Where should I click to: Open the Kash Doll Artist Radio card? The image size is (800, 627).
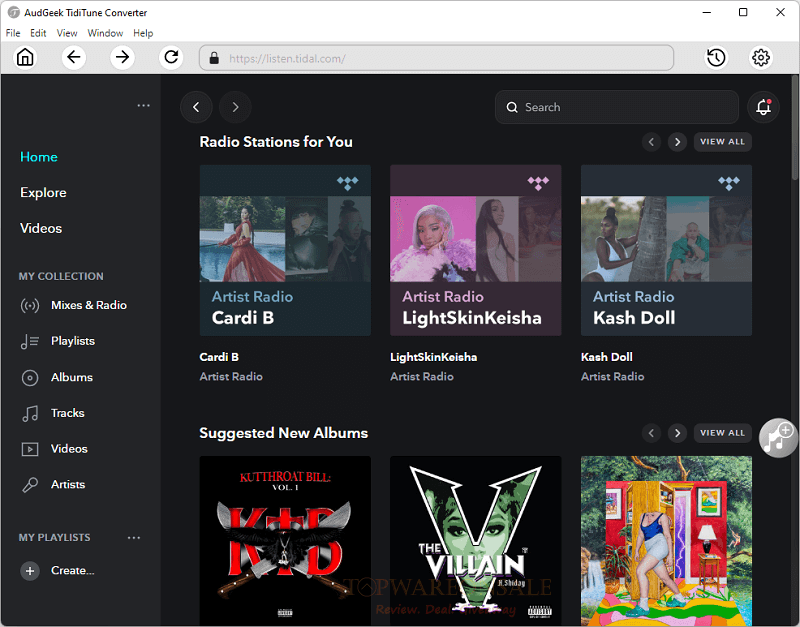point(666,250)
